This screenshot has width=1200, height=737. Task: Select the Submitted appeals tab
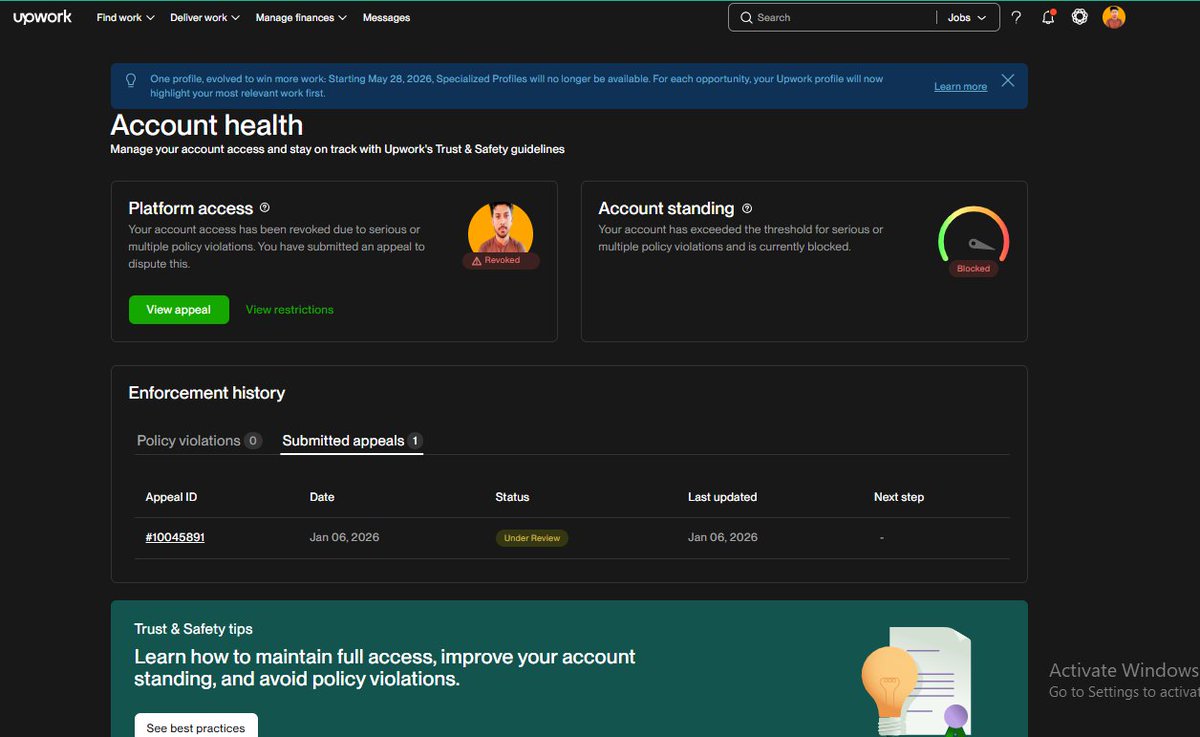click(352, 441)
